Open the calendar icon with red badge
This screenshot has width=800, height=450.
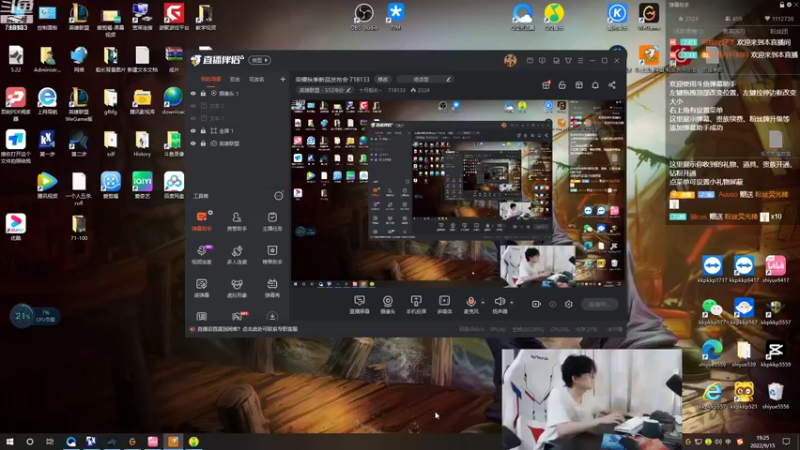click(x=546, y=85)
